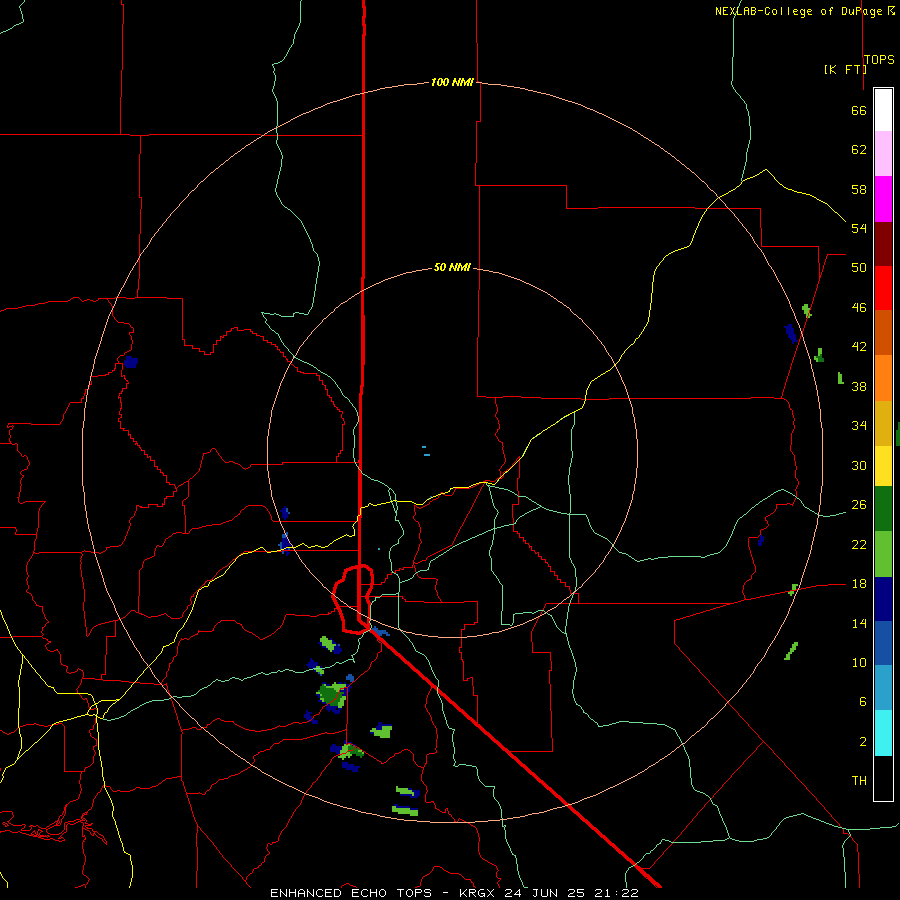The height and width of the screenshot is (900, 900).
Task: Click the legend value "38"
Action: 859,387
